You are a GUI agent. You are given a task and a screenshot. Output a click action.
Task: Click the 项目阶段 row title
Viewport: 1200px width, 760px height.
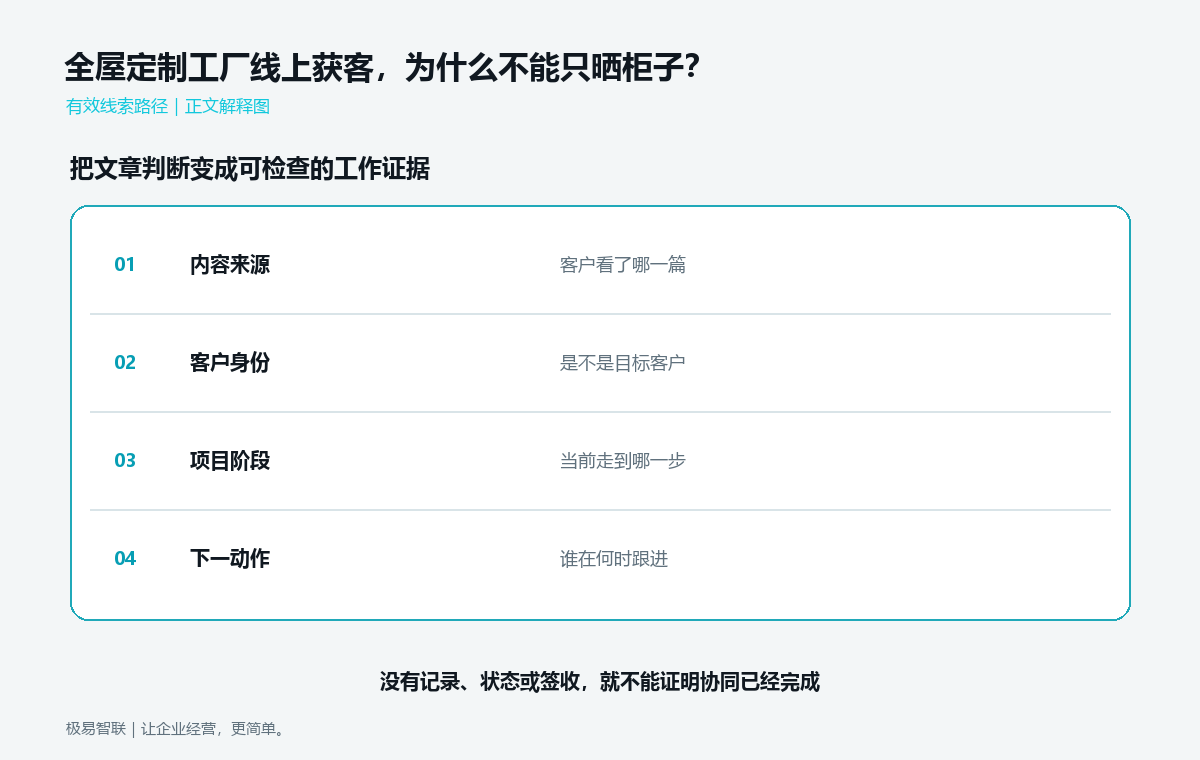pyautogui.click(x=230, y=461)
